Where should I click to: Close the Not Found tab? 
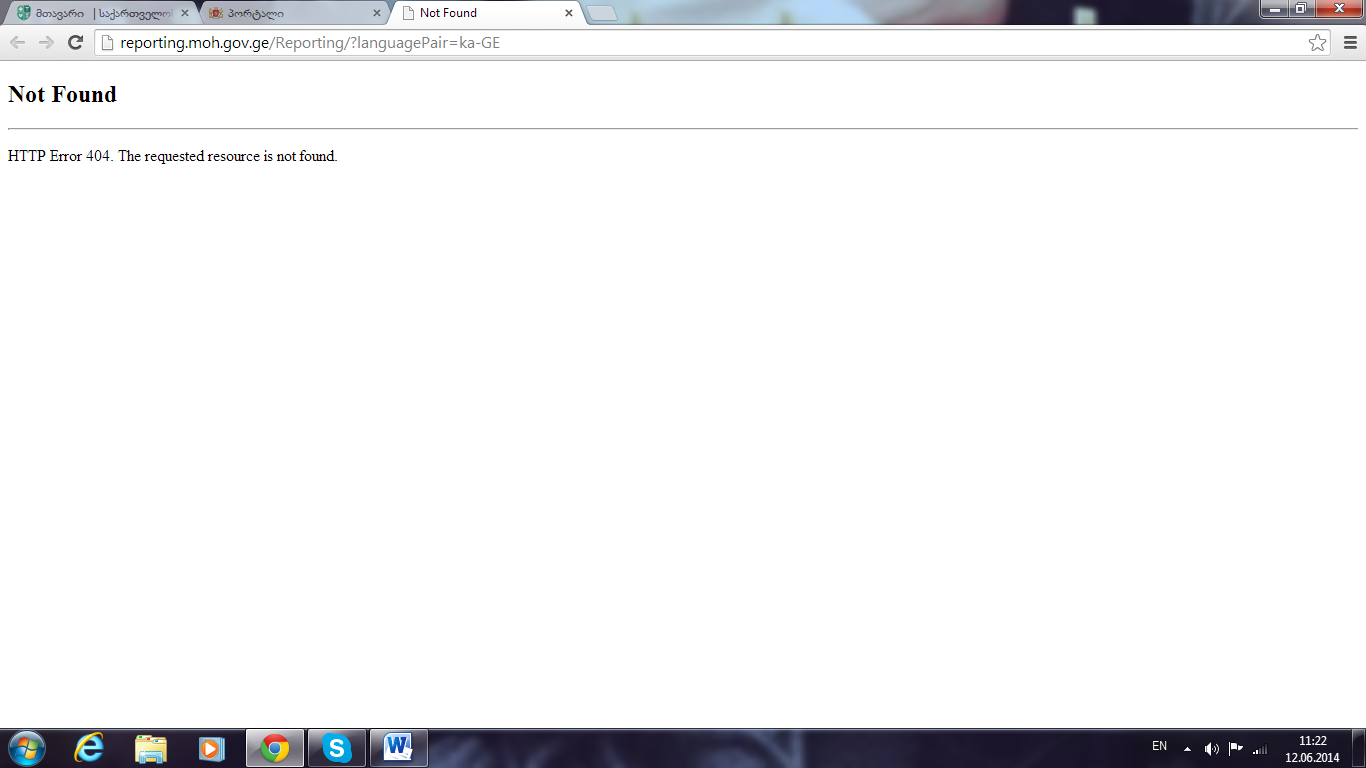[569, 13]
